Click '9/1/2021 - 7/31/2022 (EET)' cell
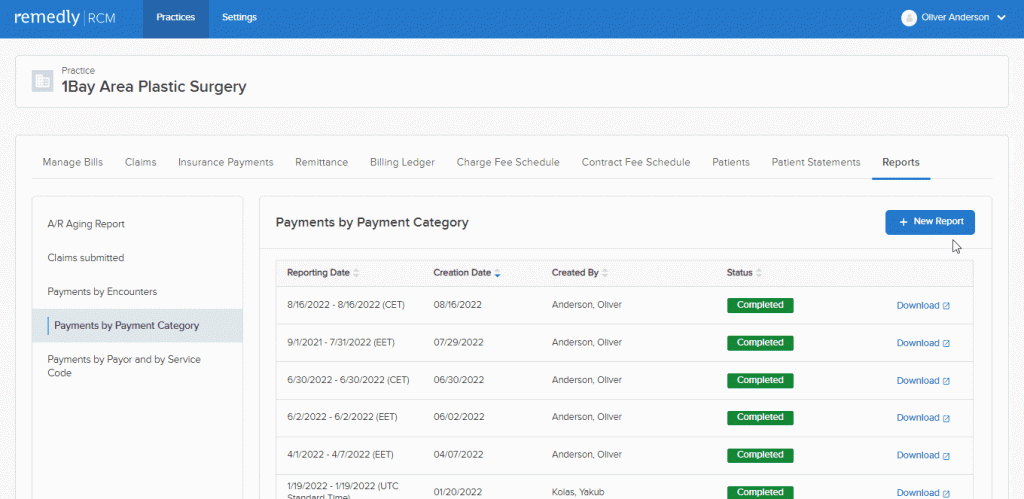Image resolution: width=1024 pixels, height=499 pixels. (x=341, y=342)
